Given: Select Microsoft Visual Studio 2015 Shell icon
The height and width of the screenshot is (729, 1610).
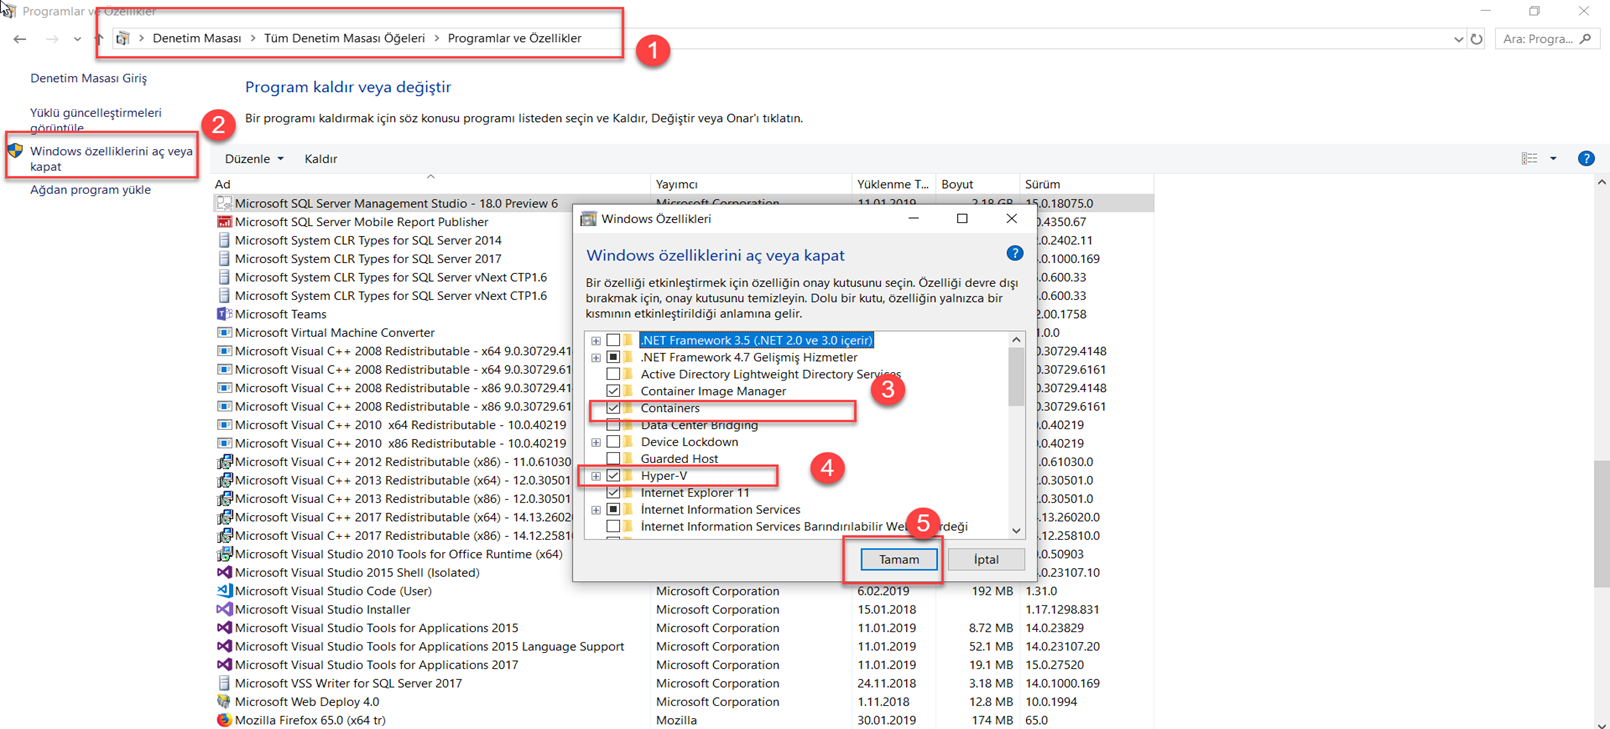Looking at the screenshot, I should coord(224,572).
